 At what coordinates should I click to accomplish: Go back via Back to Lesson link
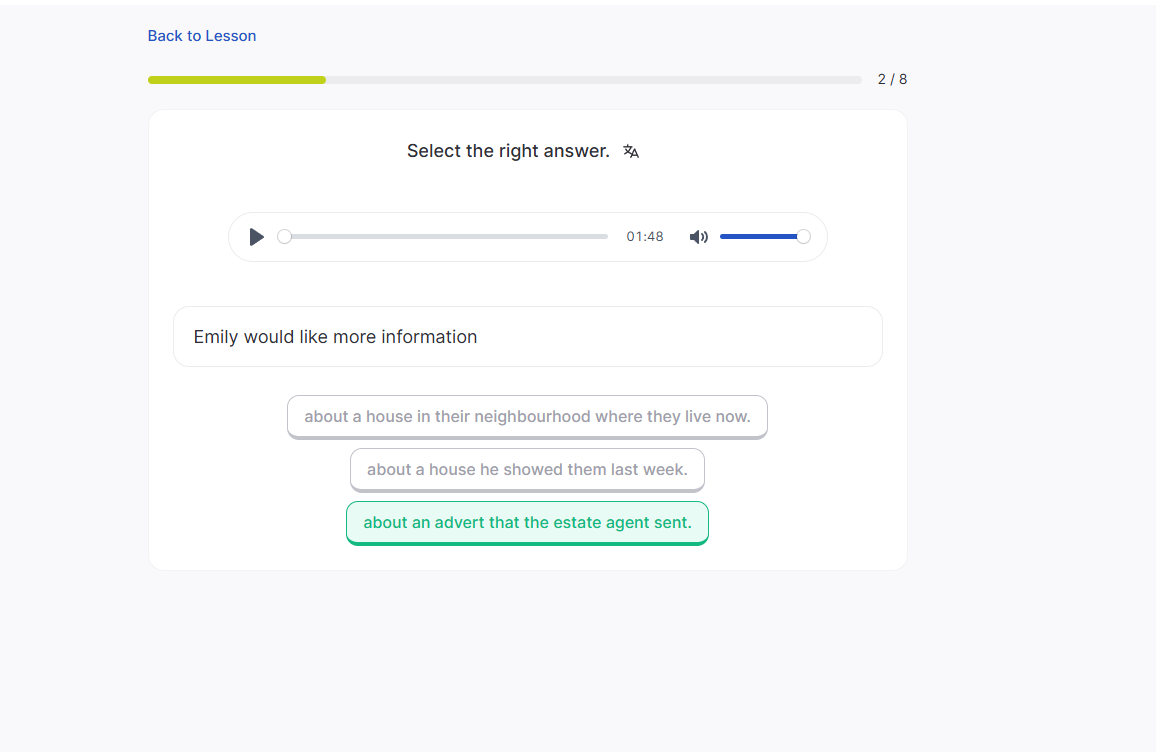[x=202, y=36]
